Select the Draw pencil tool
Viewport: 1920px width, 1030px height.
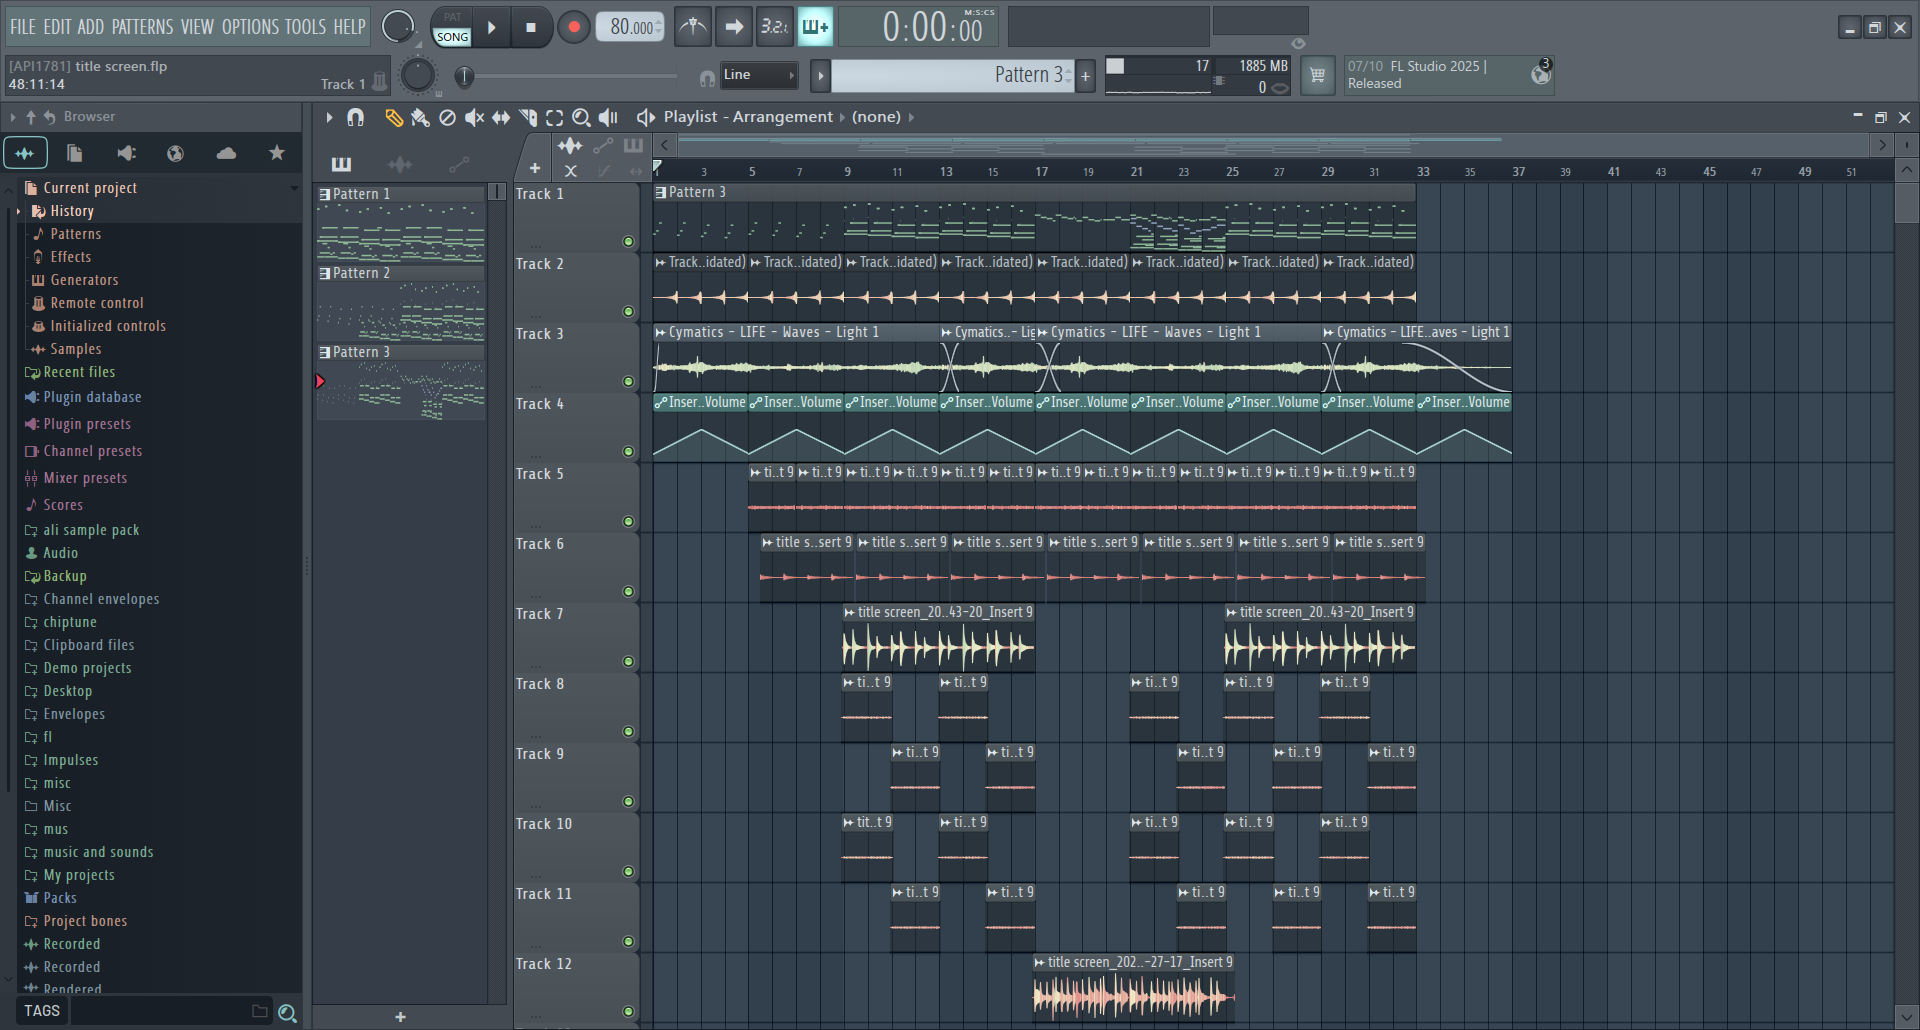pos(393,118)
